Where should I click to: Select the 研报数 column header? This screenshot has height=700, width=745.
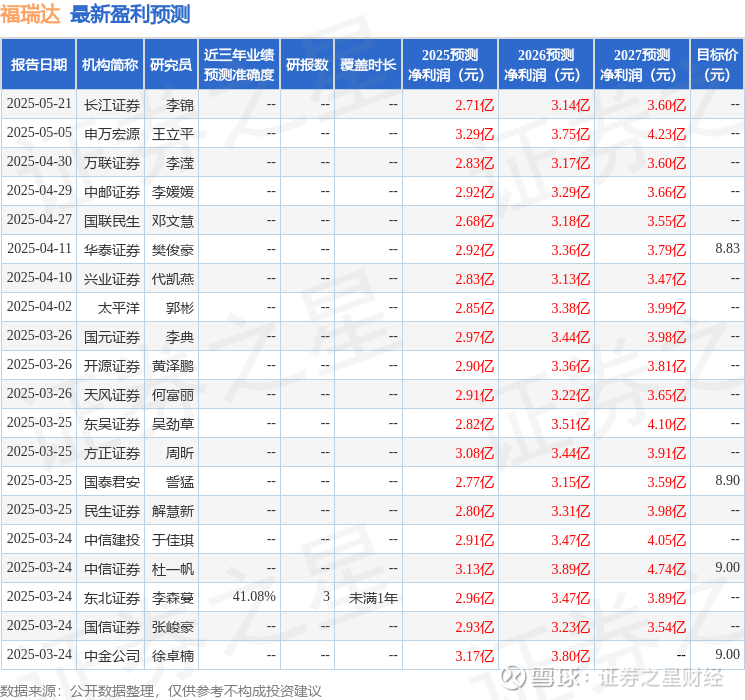coord(307,65)
